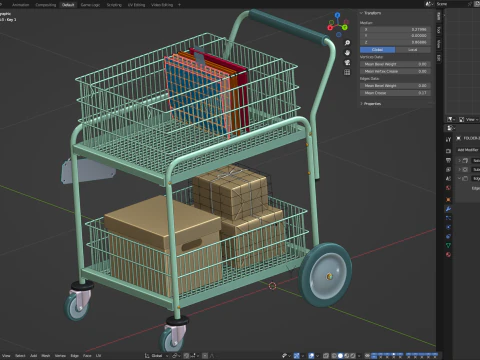This screenshot has height=360, width=480.
Task: Switch to the Default workspace tab
Action: 68,5
